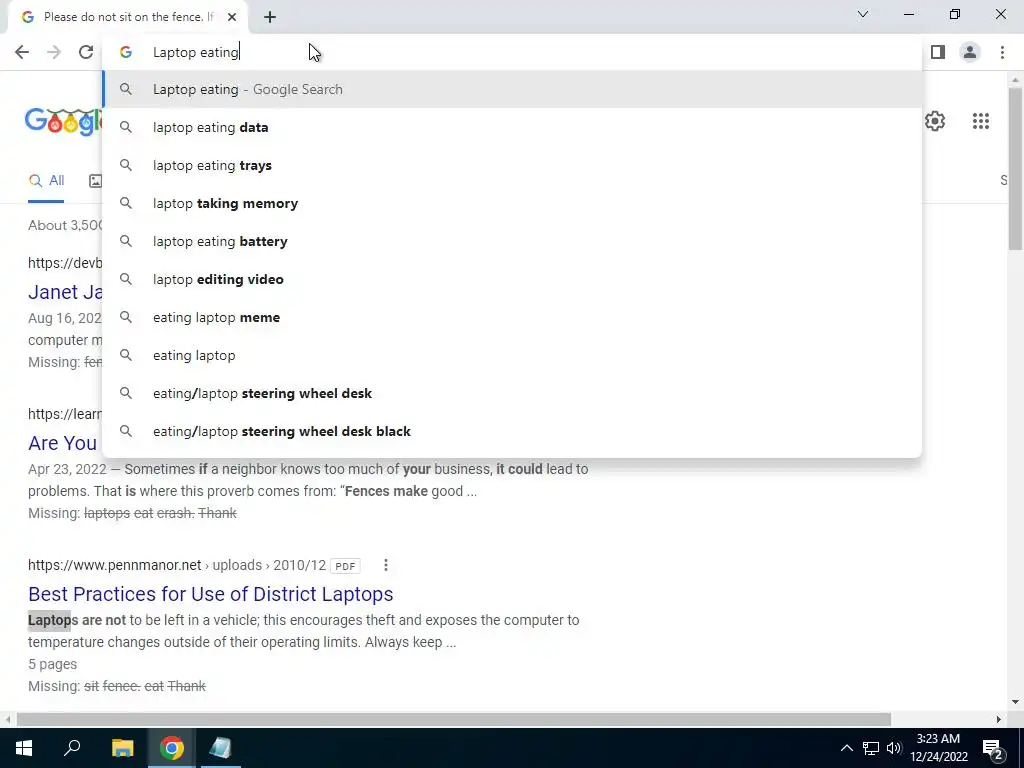Pick the 'laptop eating trays' suggestion
Viewport: 1024px width, 768px height.
(x=512, y=165)
